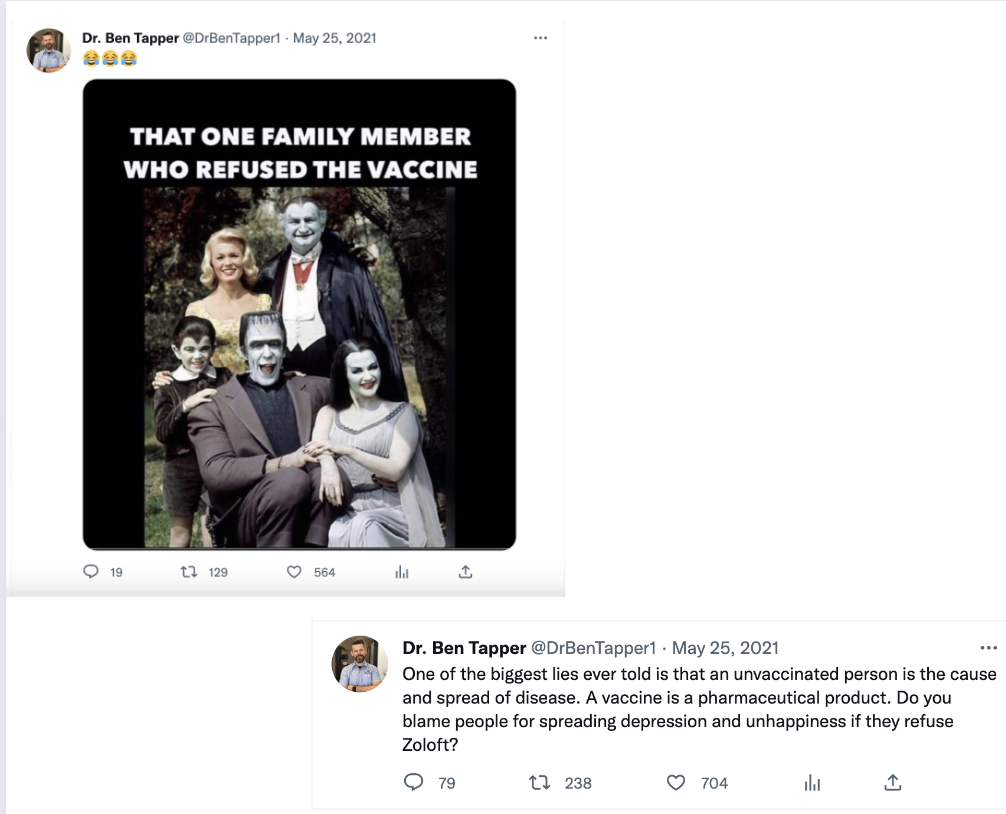Screen dimensions: 1006x814
Task: Open the more options menu on top tweet
Action: tap(541, 36)
